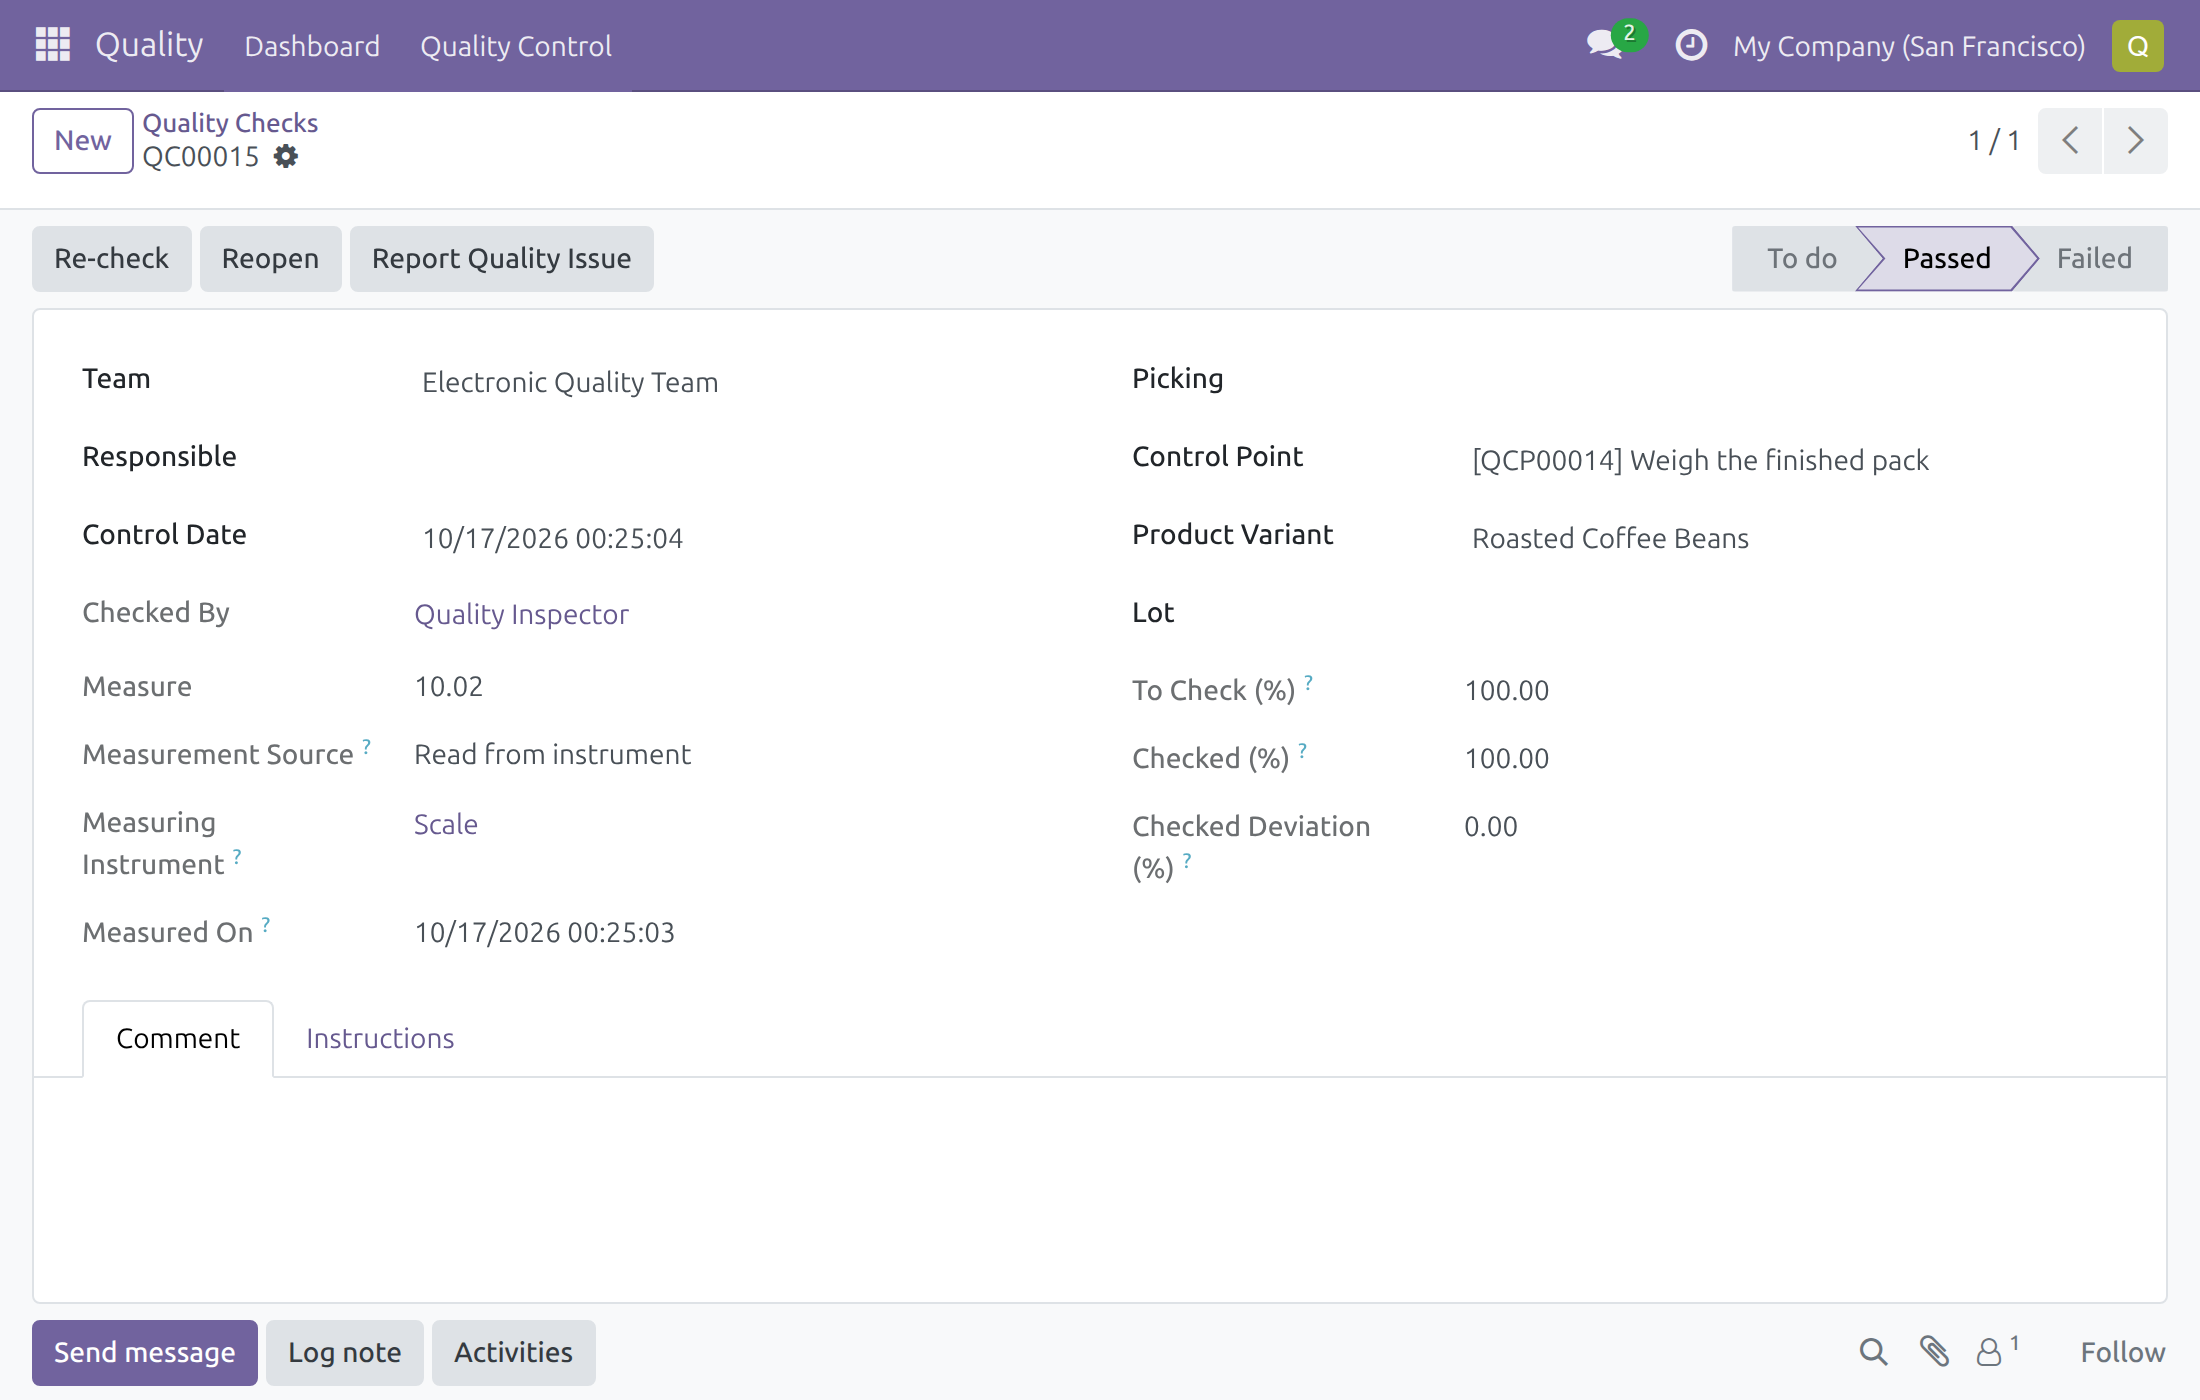Image resolution: width=2200 pixels, height=1400 pixels.
Task: Open the Measurement Source help tooltip
Action: tap(367, 746)
